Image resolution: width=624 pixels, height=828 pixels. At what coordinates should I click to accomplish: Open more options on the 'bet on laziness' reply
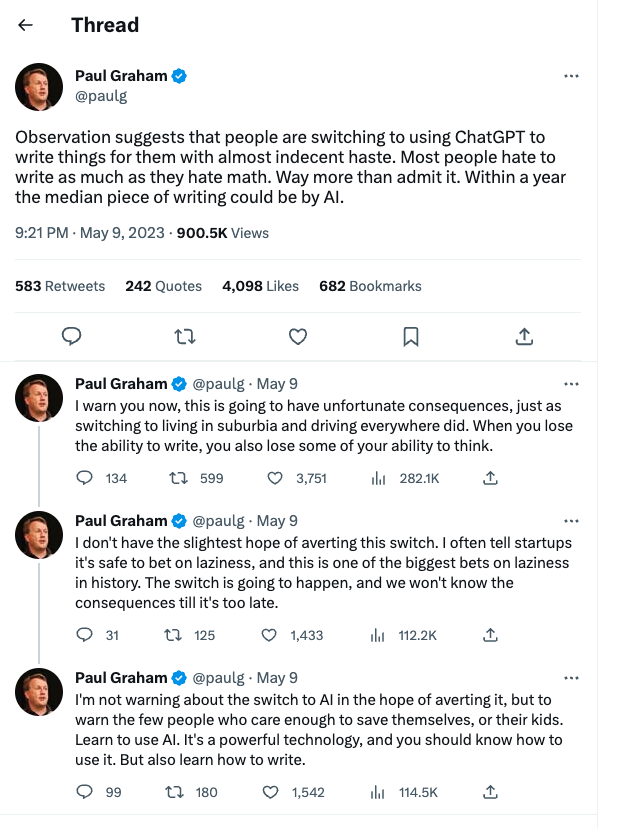point(571,521)
